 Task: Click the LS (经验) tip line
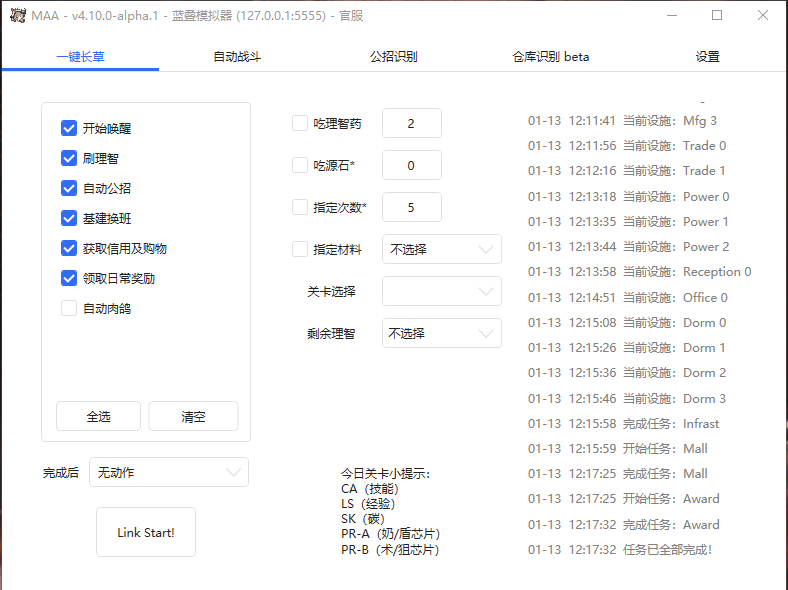tap(368, 504)
